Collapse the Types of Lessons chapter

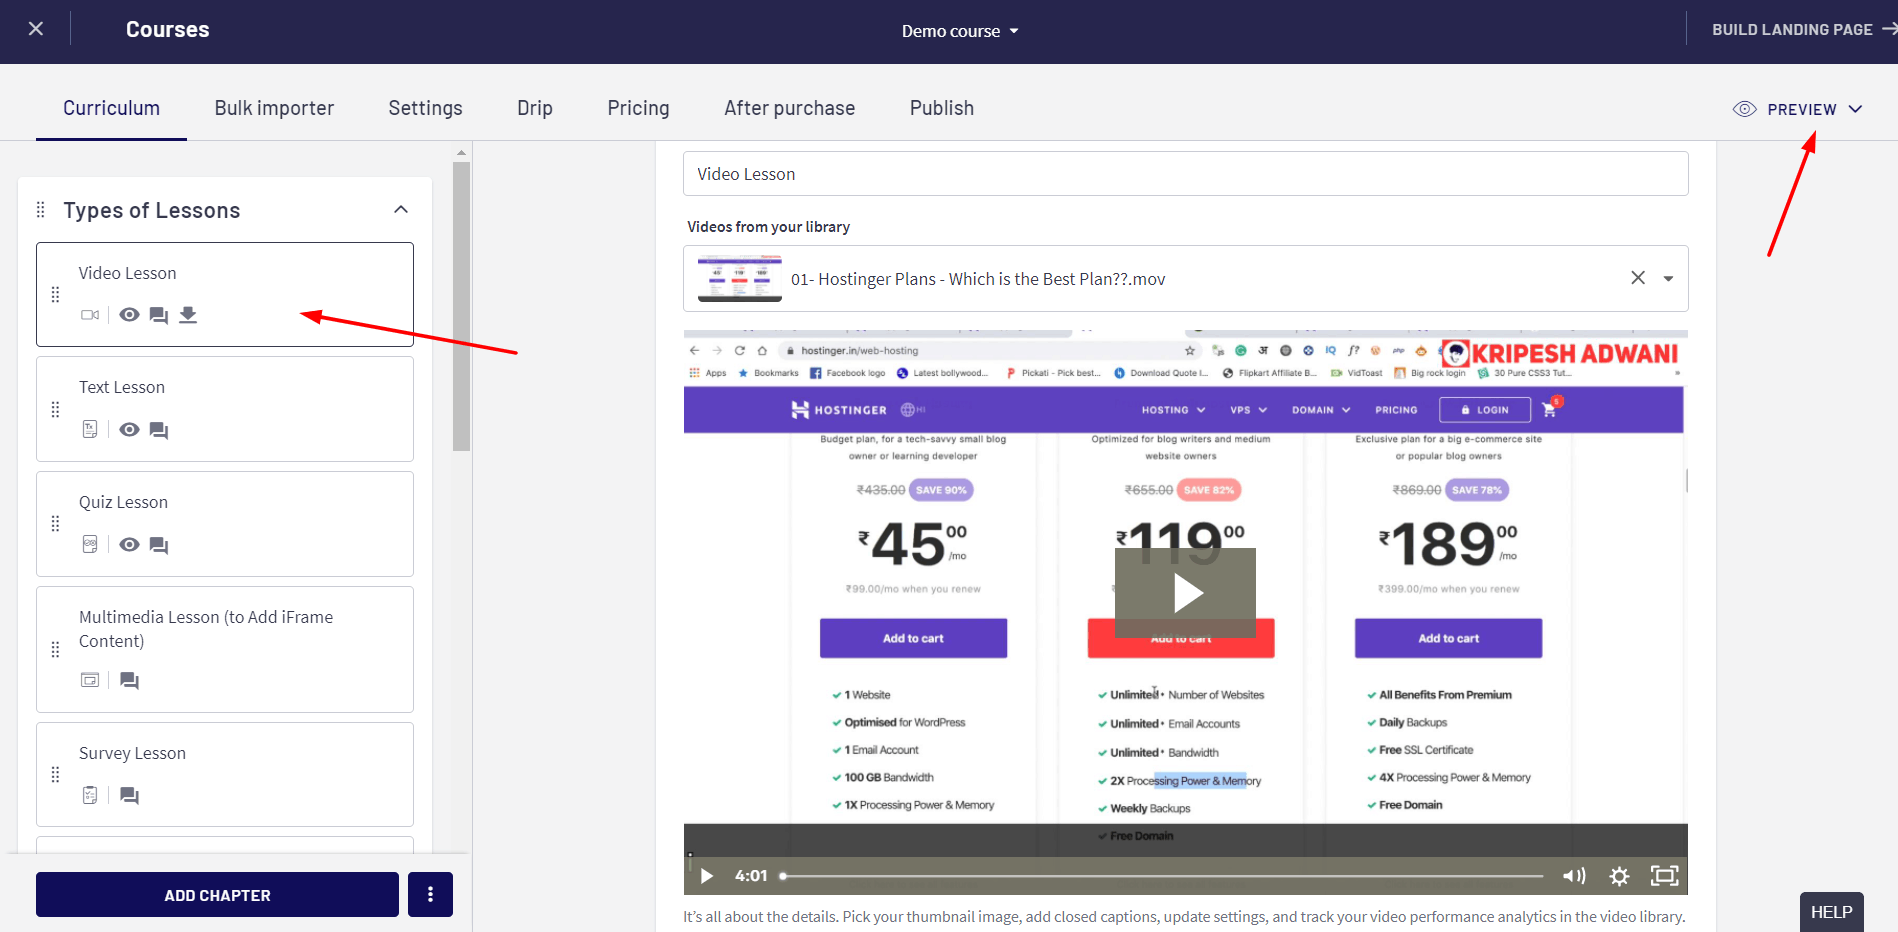401,210
